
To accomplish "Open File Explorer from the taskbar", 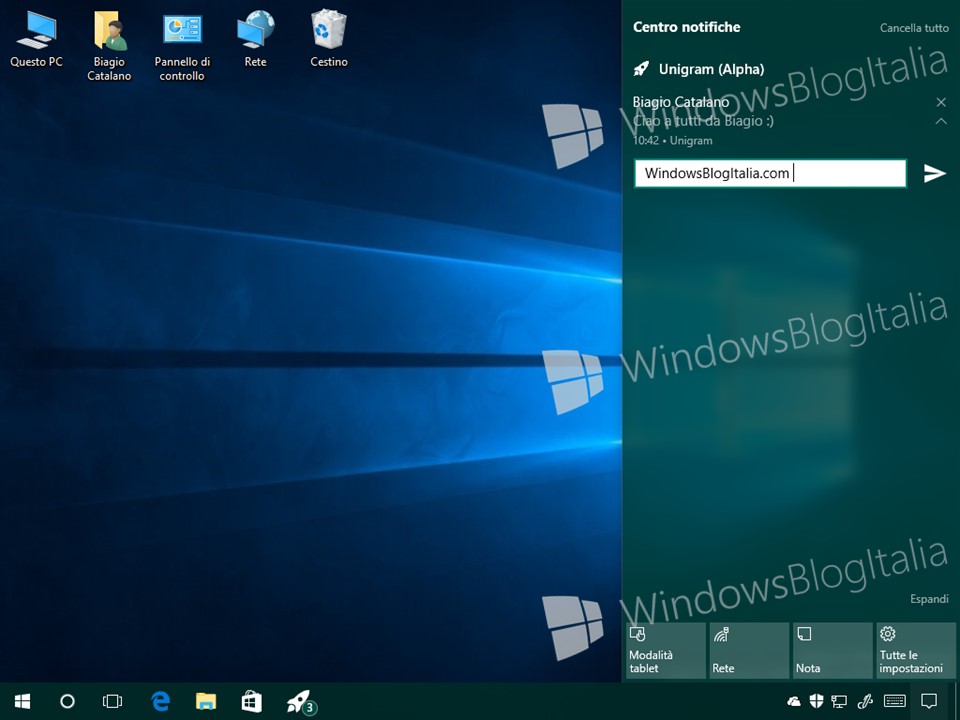I will 206,702.
